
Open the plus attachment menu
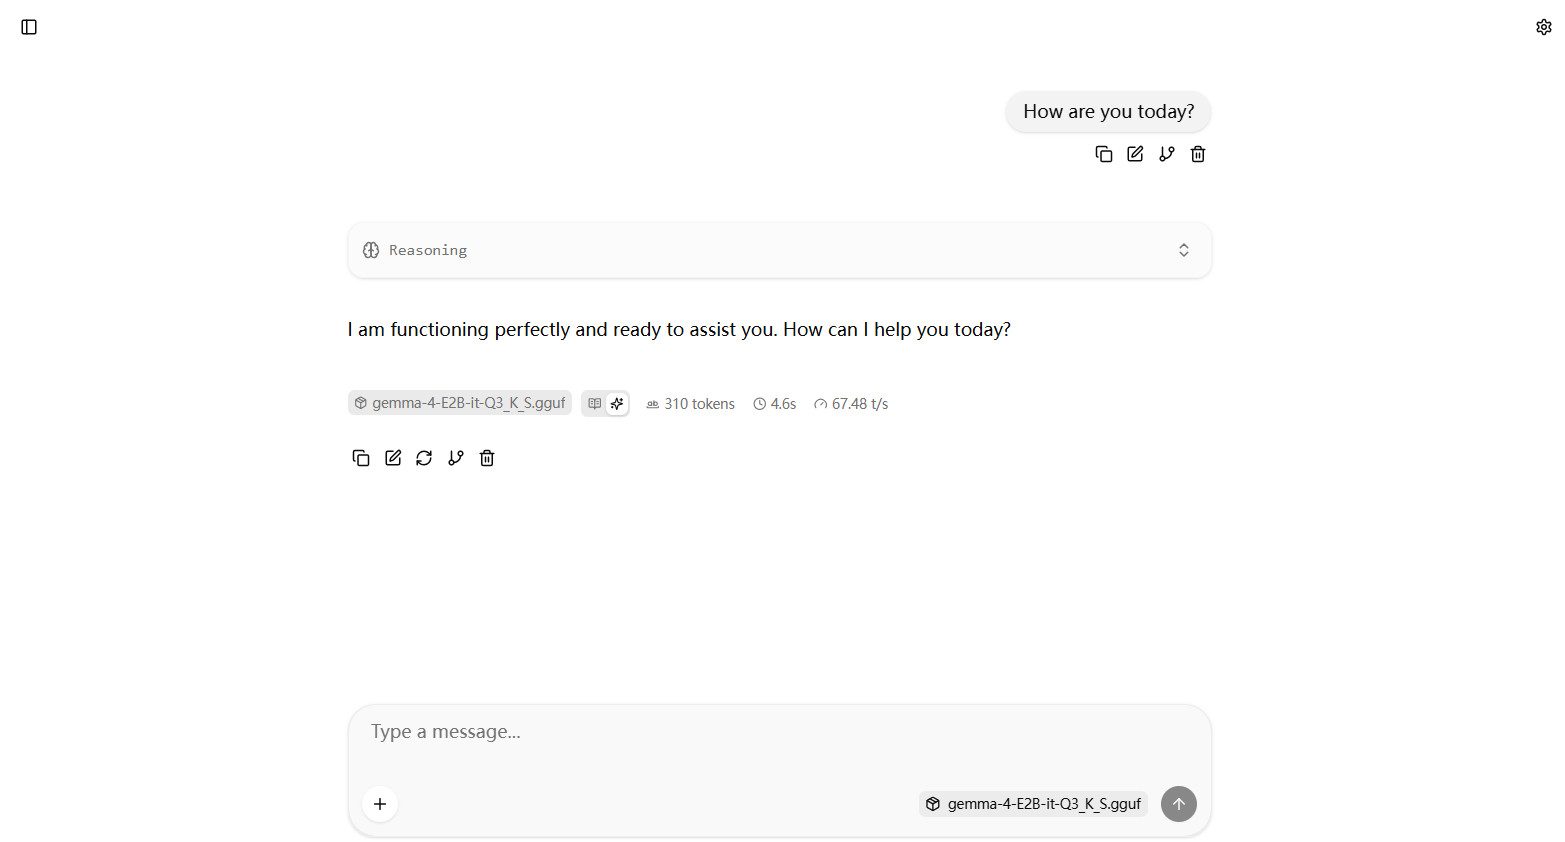(x=380, y=804)
